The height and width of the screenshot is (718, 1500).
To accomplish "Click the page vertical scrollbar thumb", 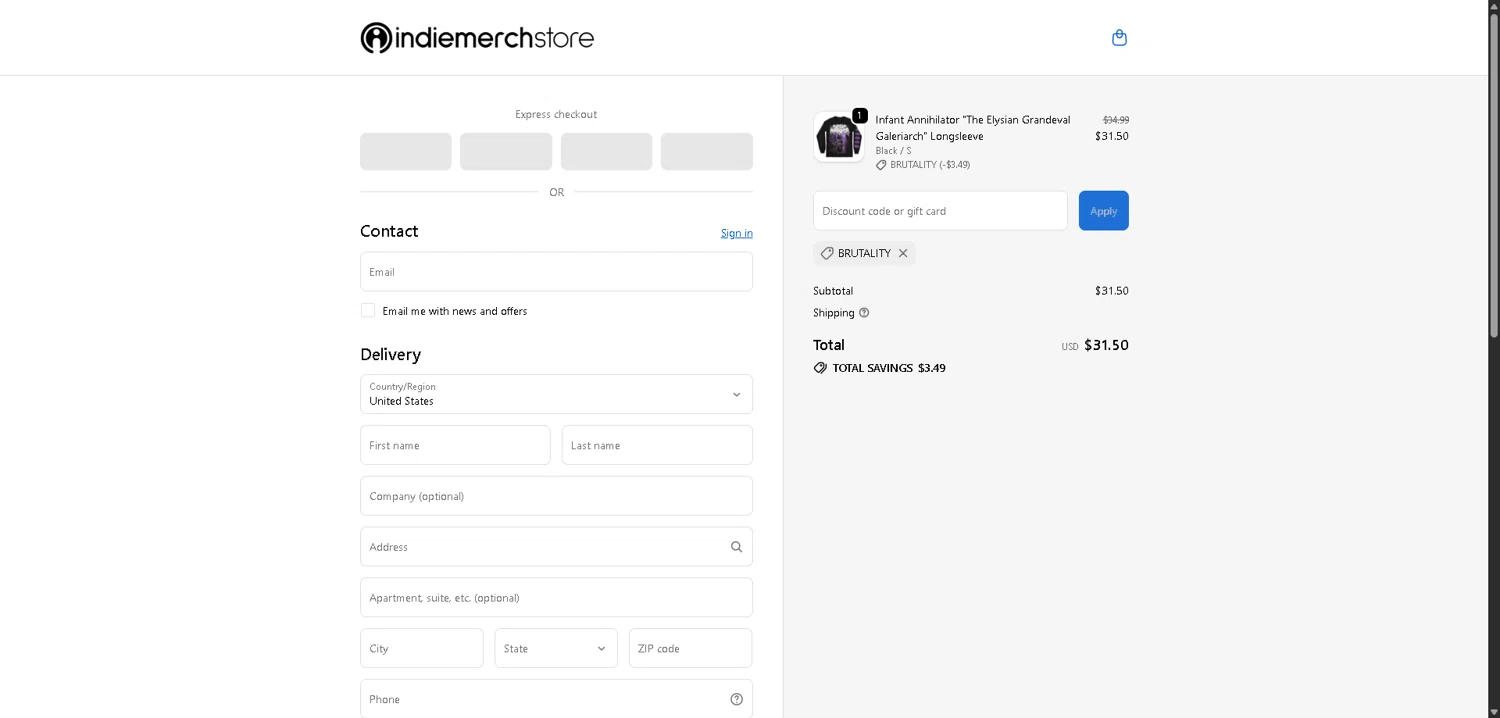I will (1494, 175).
